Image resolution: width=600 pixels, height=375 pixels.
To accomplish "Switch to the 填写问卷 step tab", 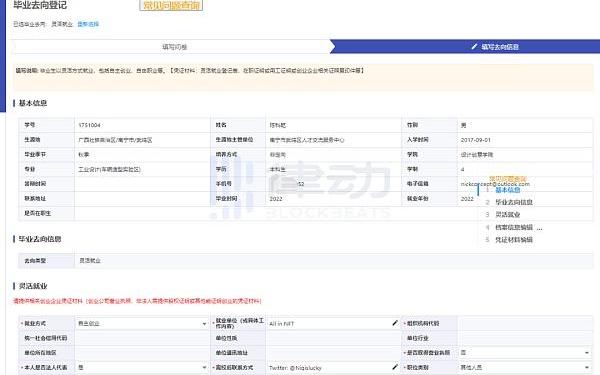I will click(174, 47).
